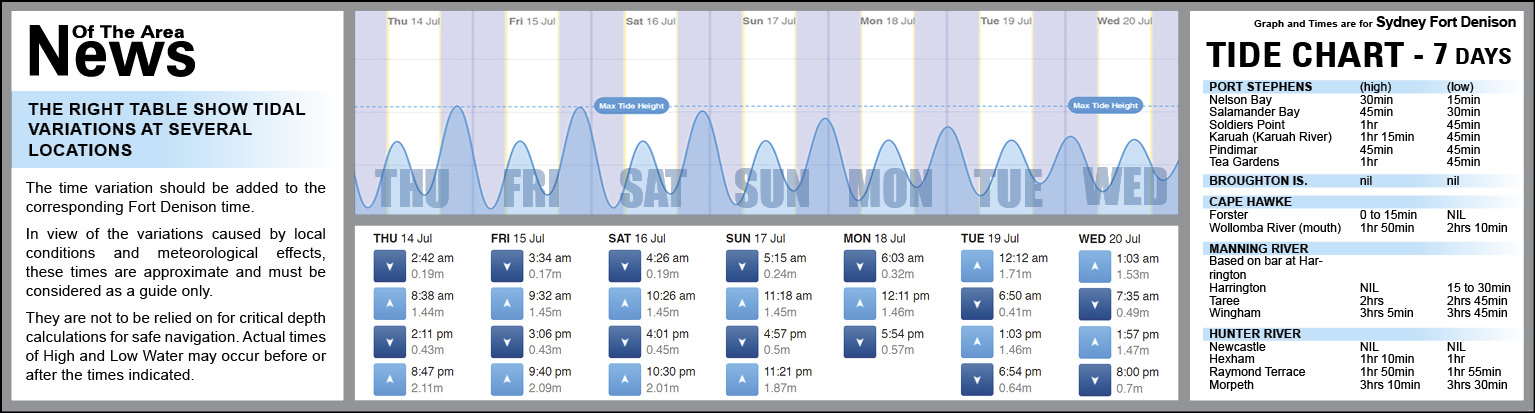
Task: Click the Saturday 4:01 pm low tide icon
Action: (x=625, y=341)
